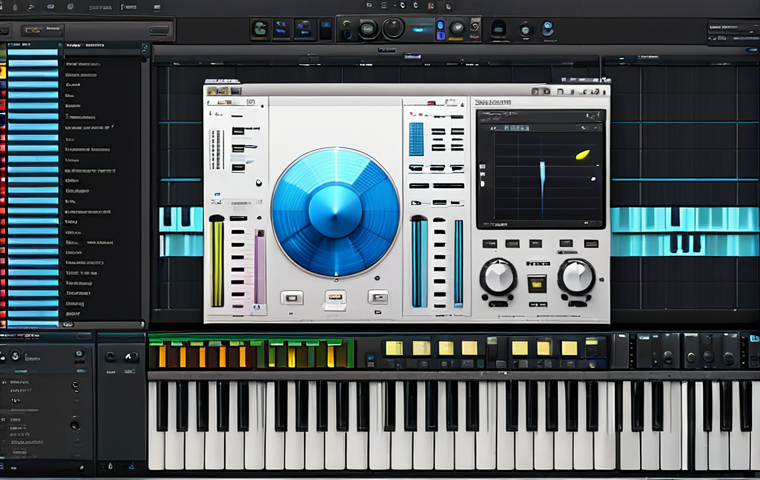The height and width of the screenshot is (480, 760).
Task: Click the headphone-shaped icon in the main toolbar
Action: [x=498, y=29]
